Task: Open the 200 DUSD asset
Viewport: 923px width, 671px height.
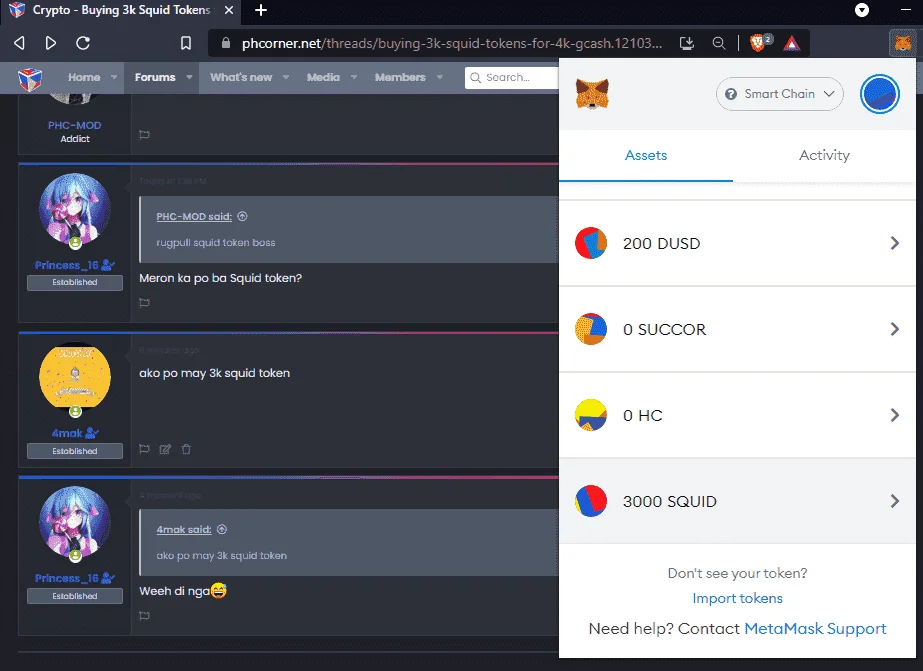Action: click(737, 244)
